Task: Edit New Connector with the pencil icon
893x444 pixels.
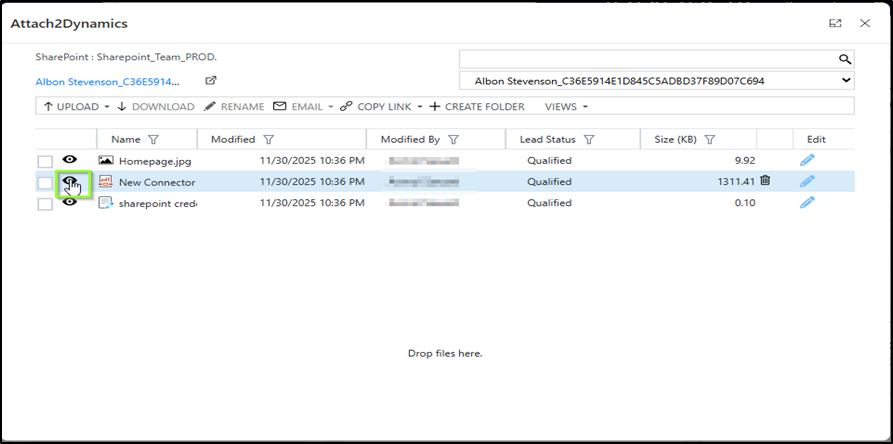Action: pyautogui.click(x=807, y=181)
